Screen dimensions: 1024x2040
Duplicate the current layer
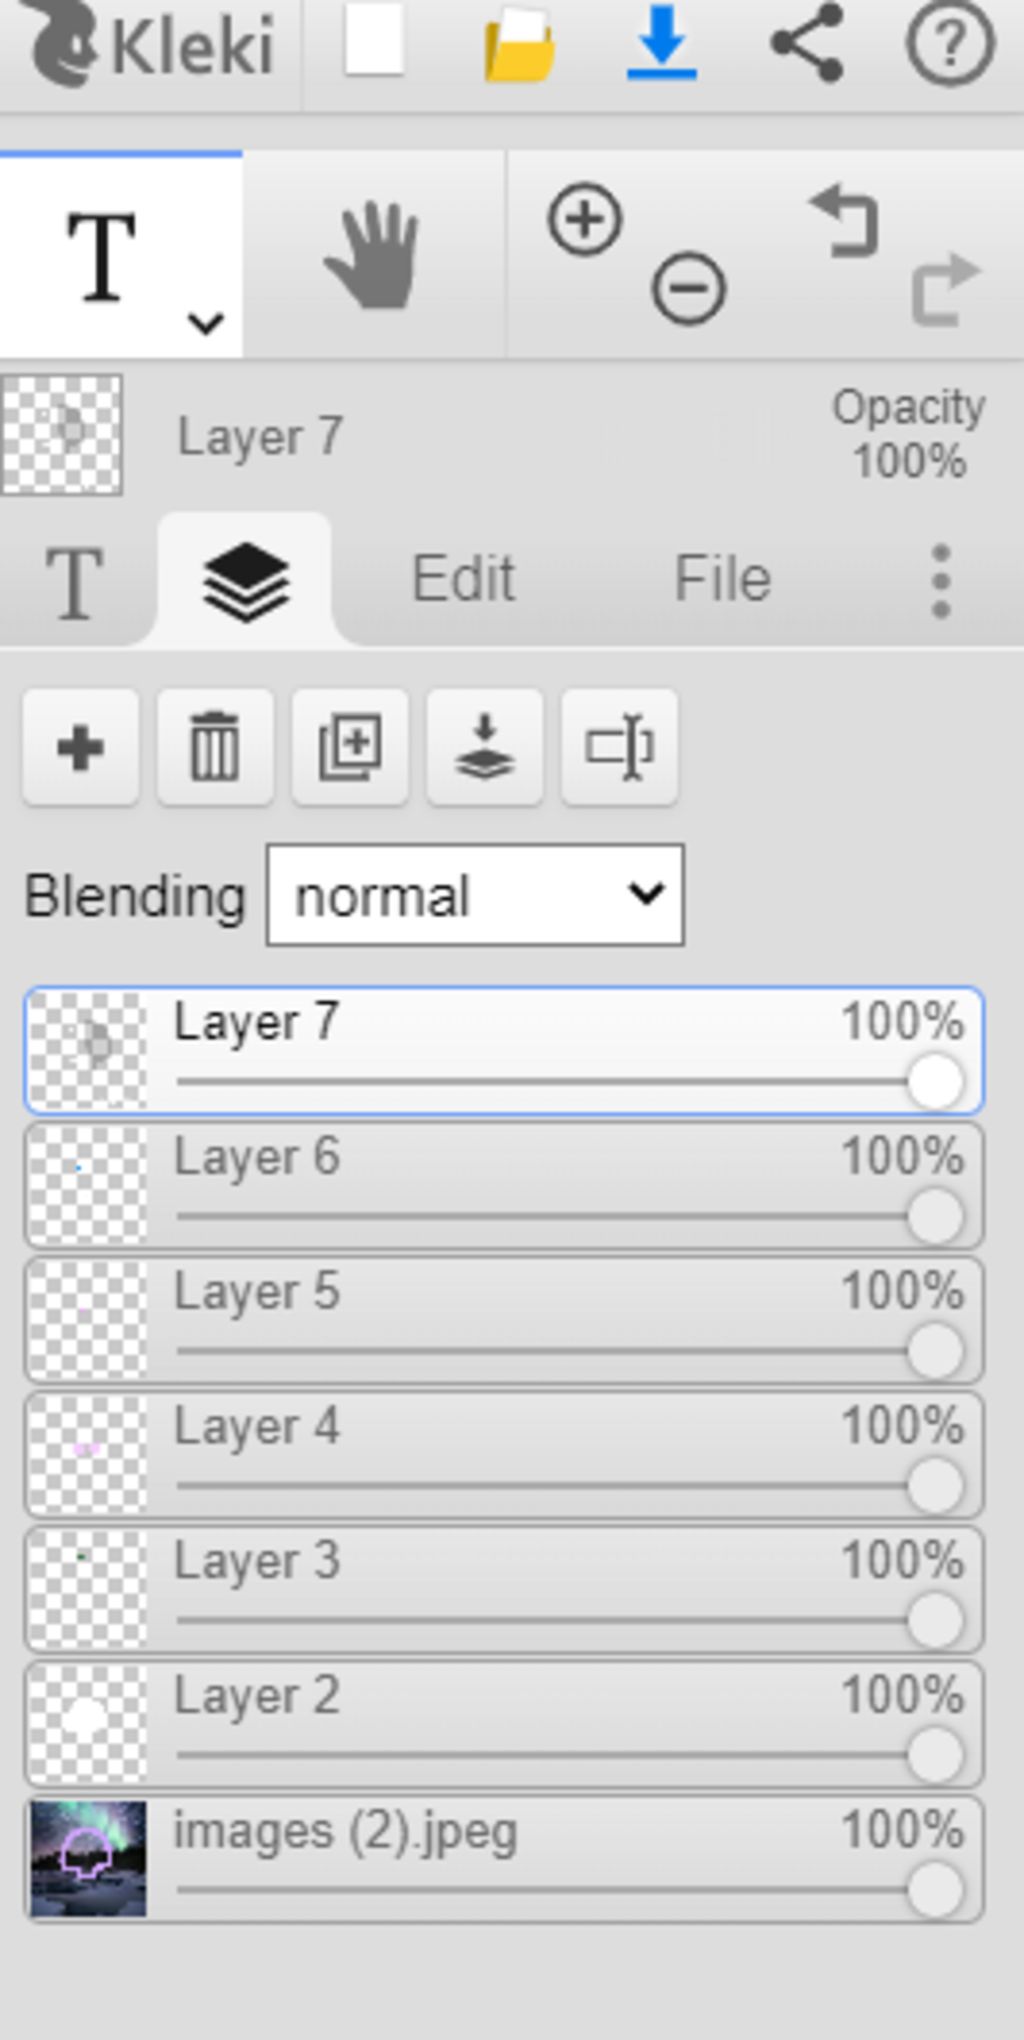pyautogui.click(x=350, y=747)
